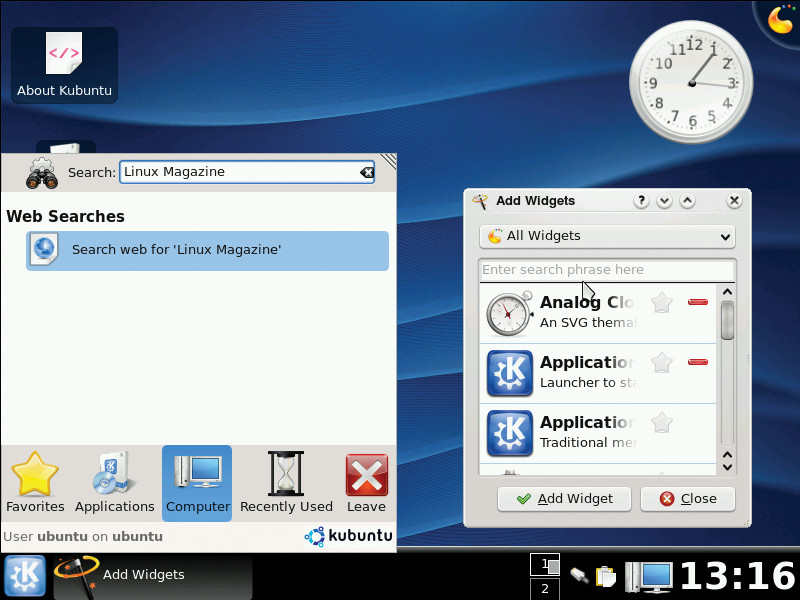Select the Computer tab
Image resolution: width=800 pixels, height=600 pixels.
tap(197, 483)
